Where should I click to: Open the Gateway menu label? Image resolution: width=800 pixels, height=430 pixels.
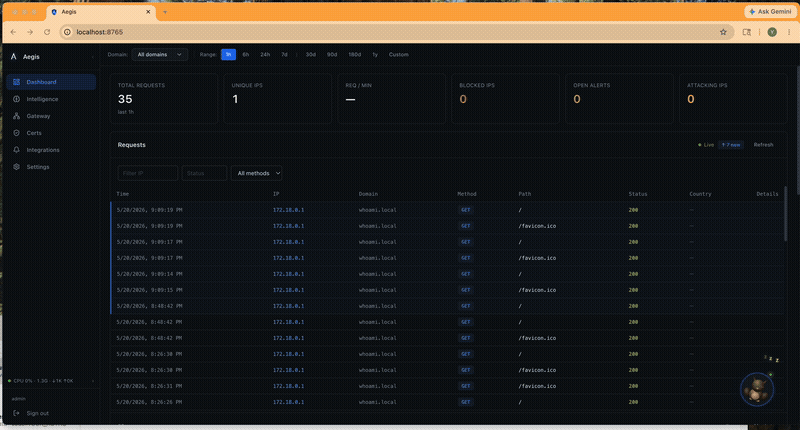click(38, 116)
